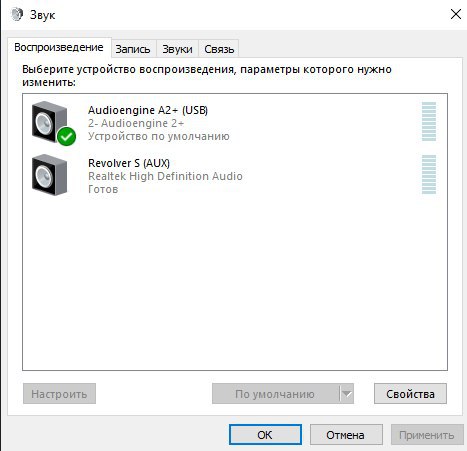
Task: Click the По умолчанию button
Action: [x=275, y=394]
